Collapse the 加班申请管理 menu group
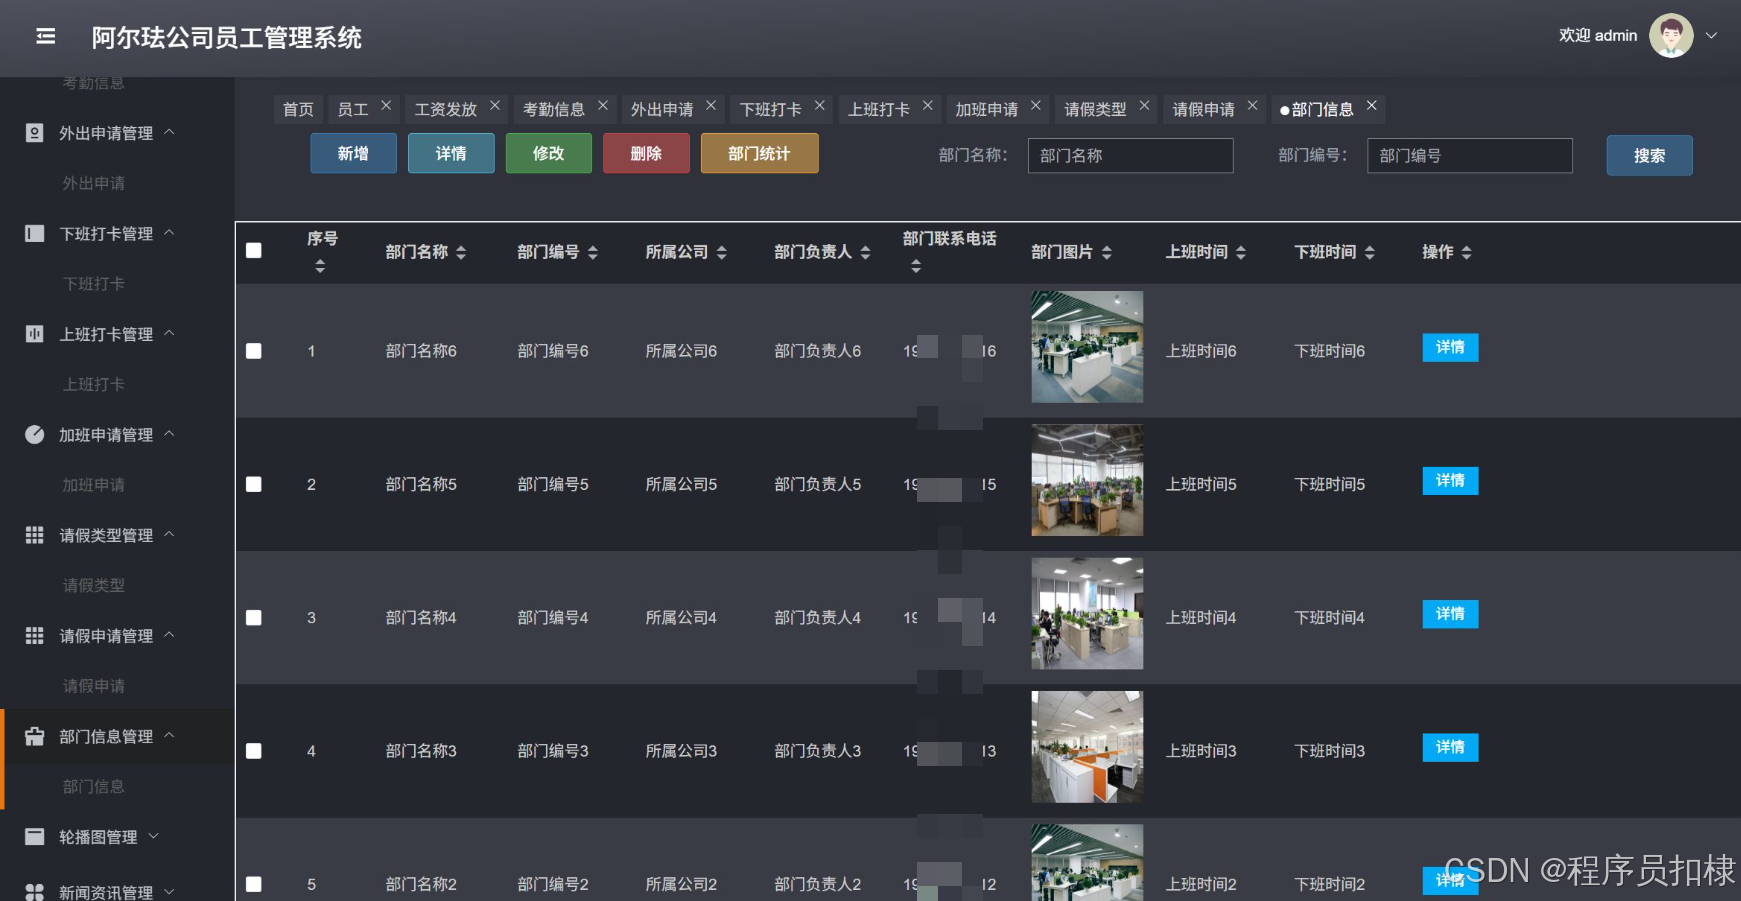1741x901 pixels. (169, 433)
